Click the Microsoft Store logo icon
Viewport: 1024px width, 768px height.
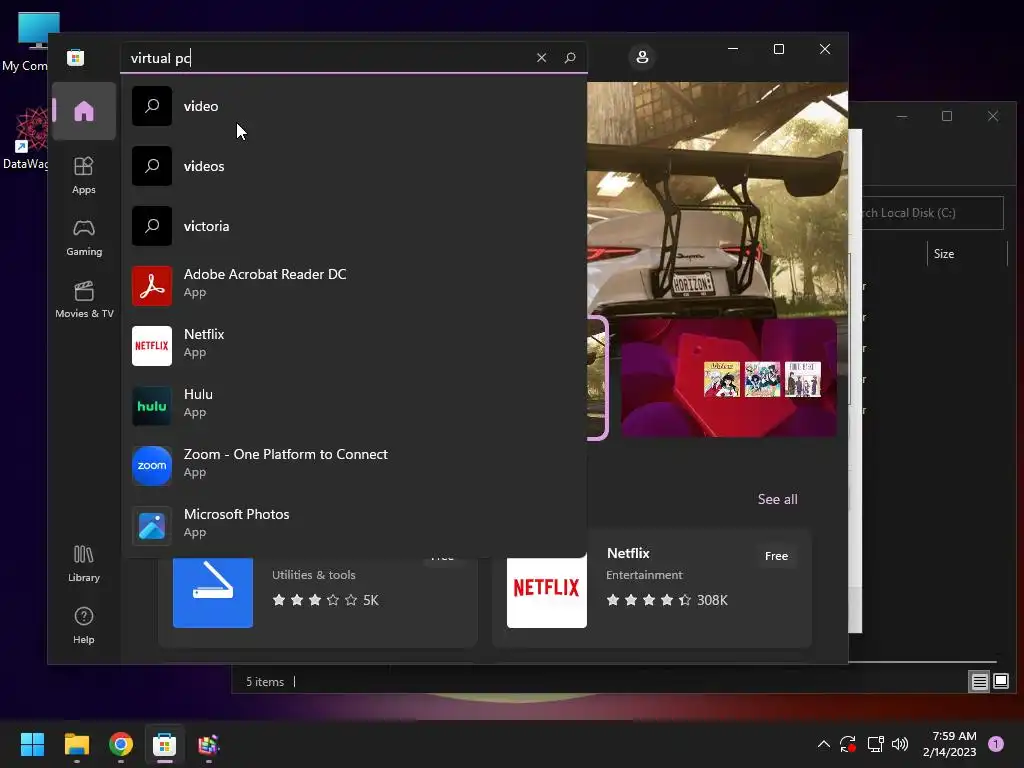[75, 57]
